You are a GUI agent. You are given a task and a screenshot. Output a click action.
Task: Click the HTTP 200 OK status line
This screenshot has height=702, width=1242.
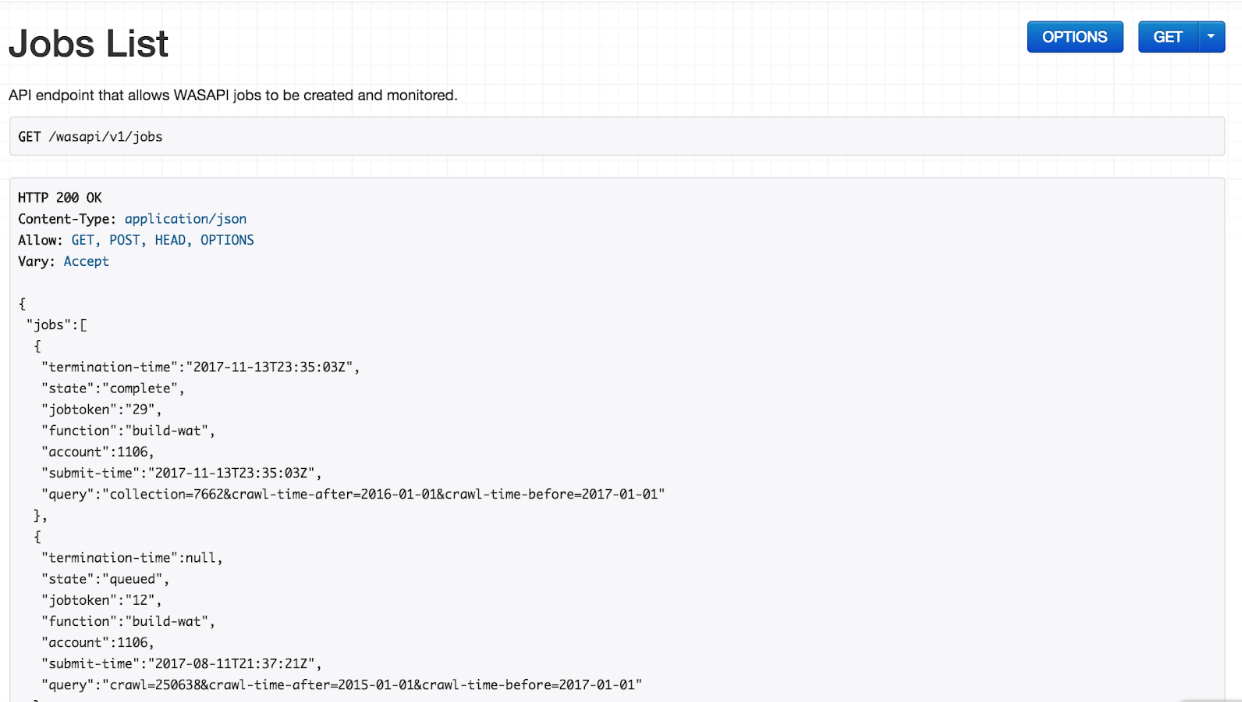60,197
